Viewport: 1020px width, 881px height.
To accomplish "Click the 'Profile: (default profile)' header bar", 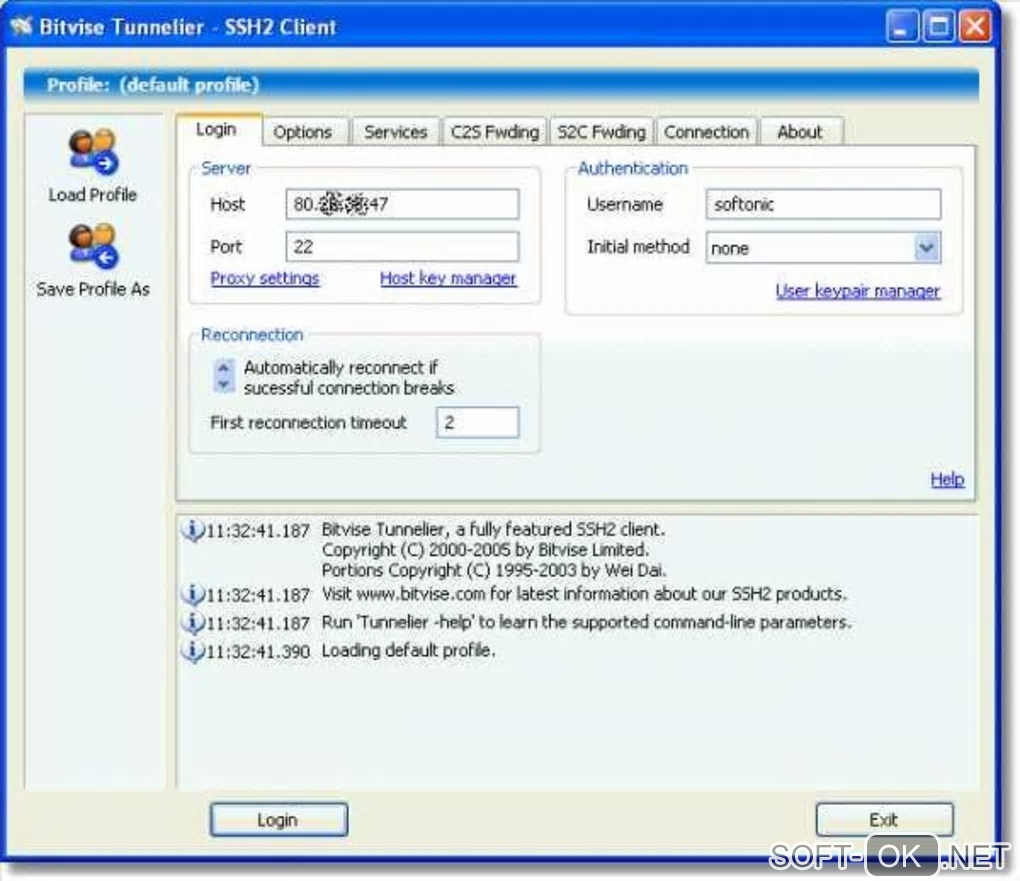I will (501, 85).
